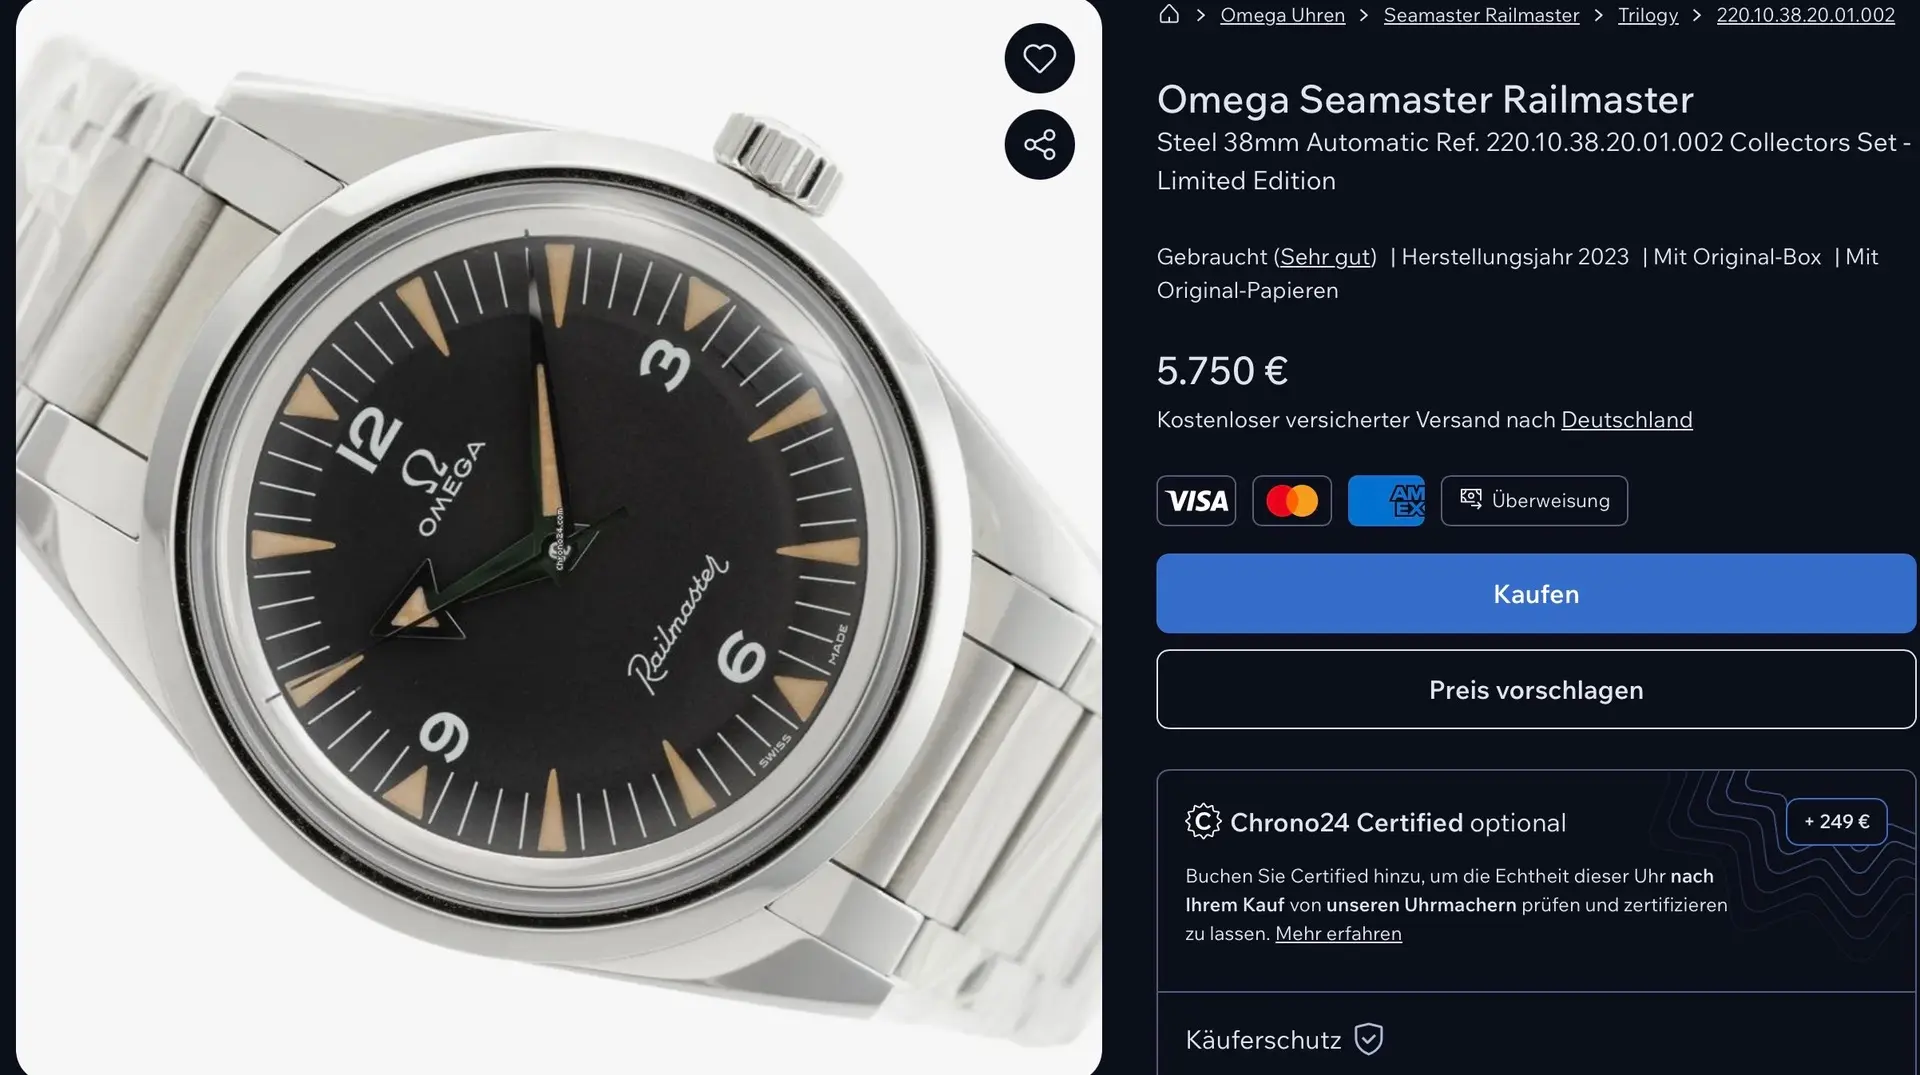The height and width of the screenshot is (1075, 1920).
Task: Click the Käuferschutz shield icon
Action: tap(1369, 1039)
